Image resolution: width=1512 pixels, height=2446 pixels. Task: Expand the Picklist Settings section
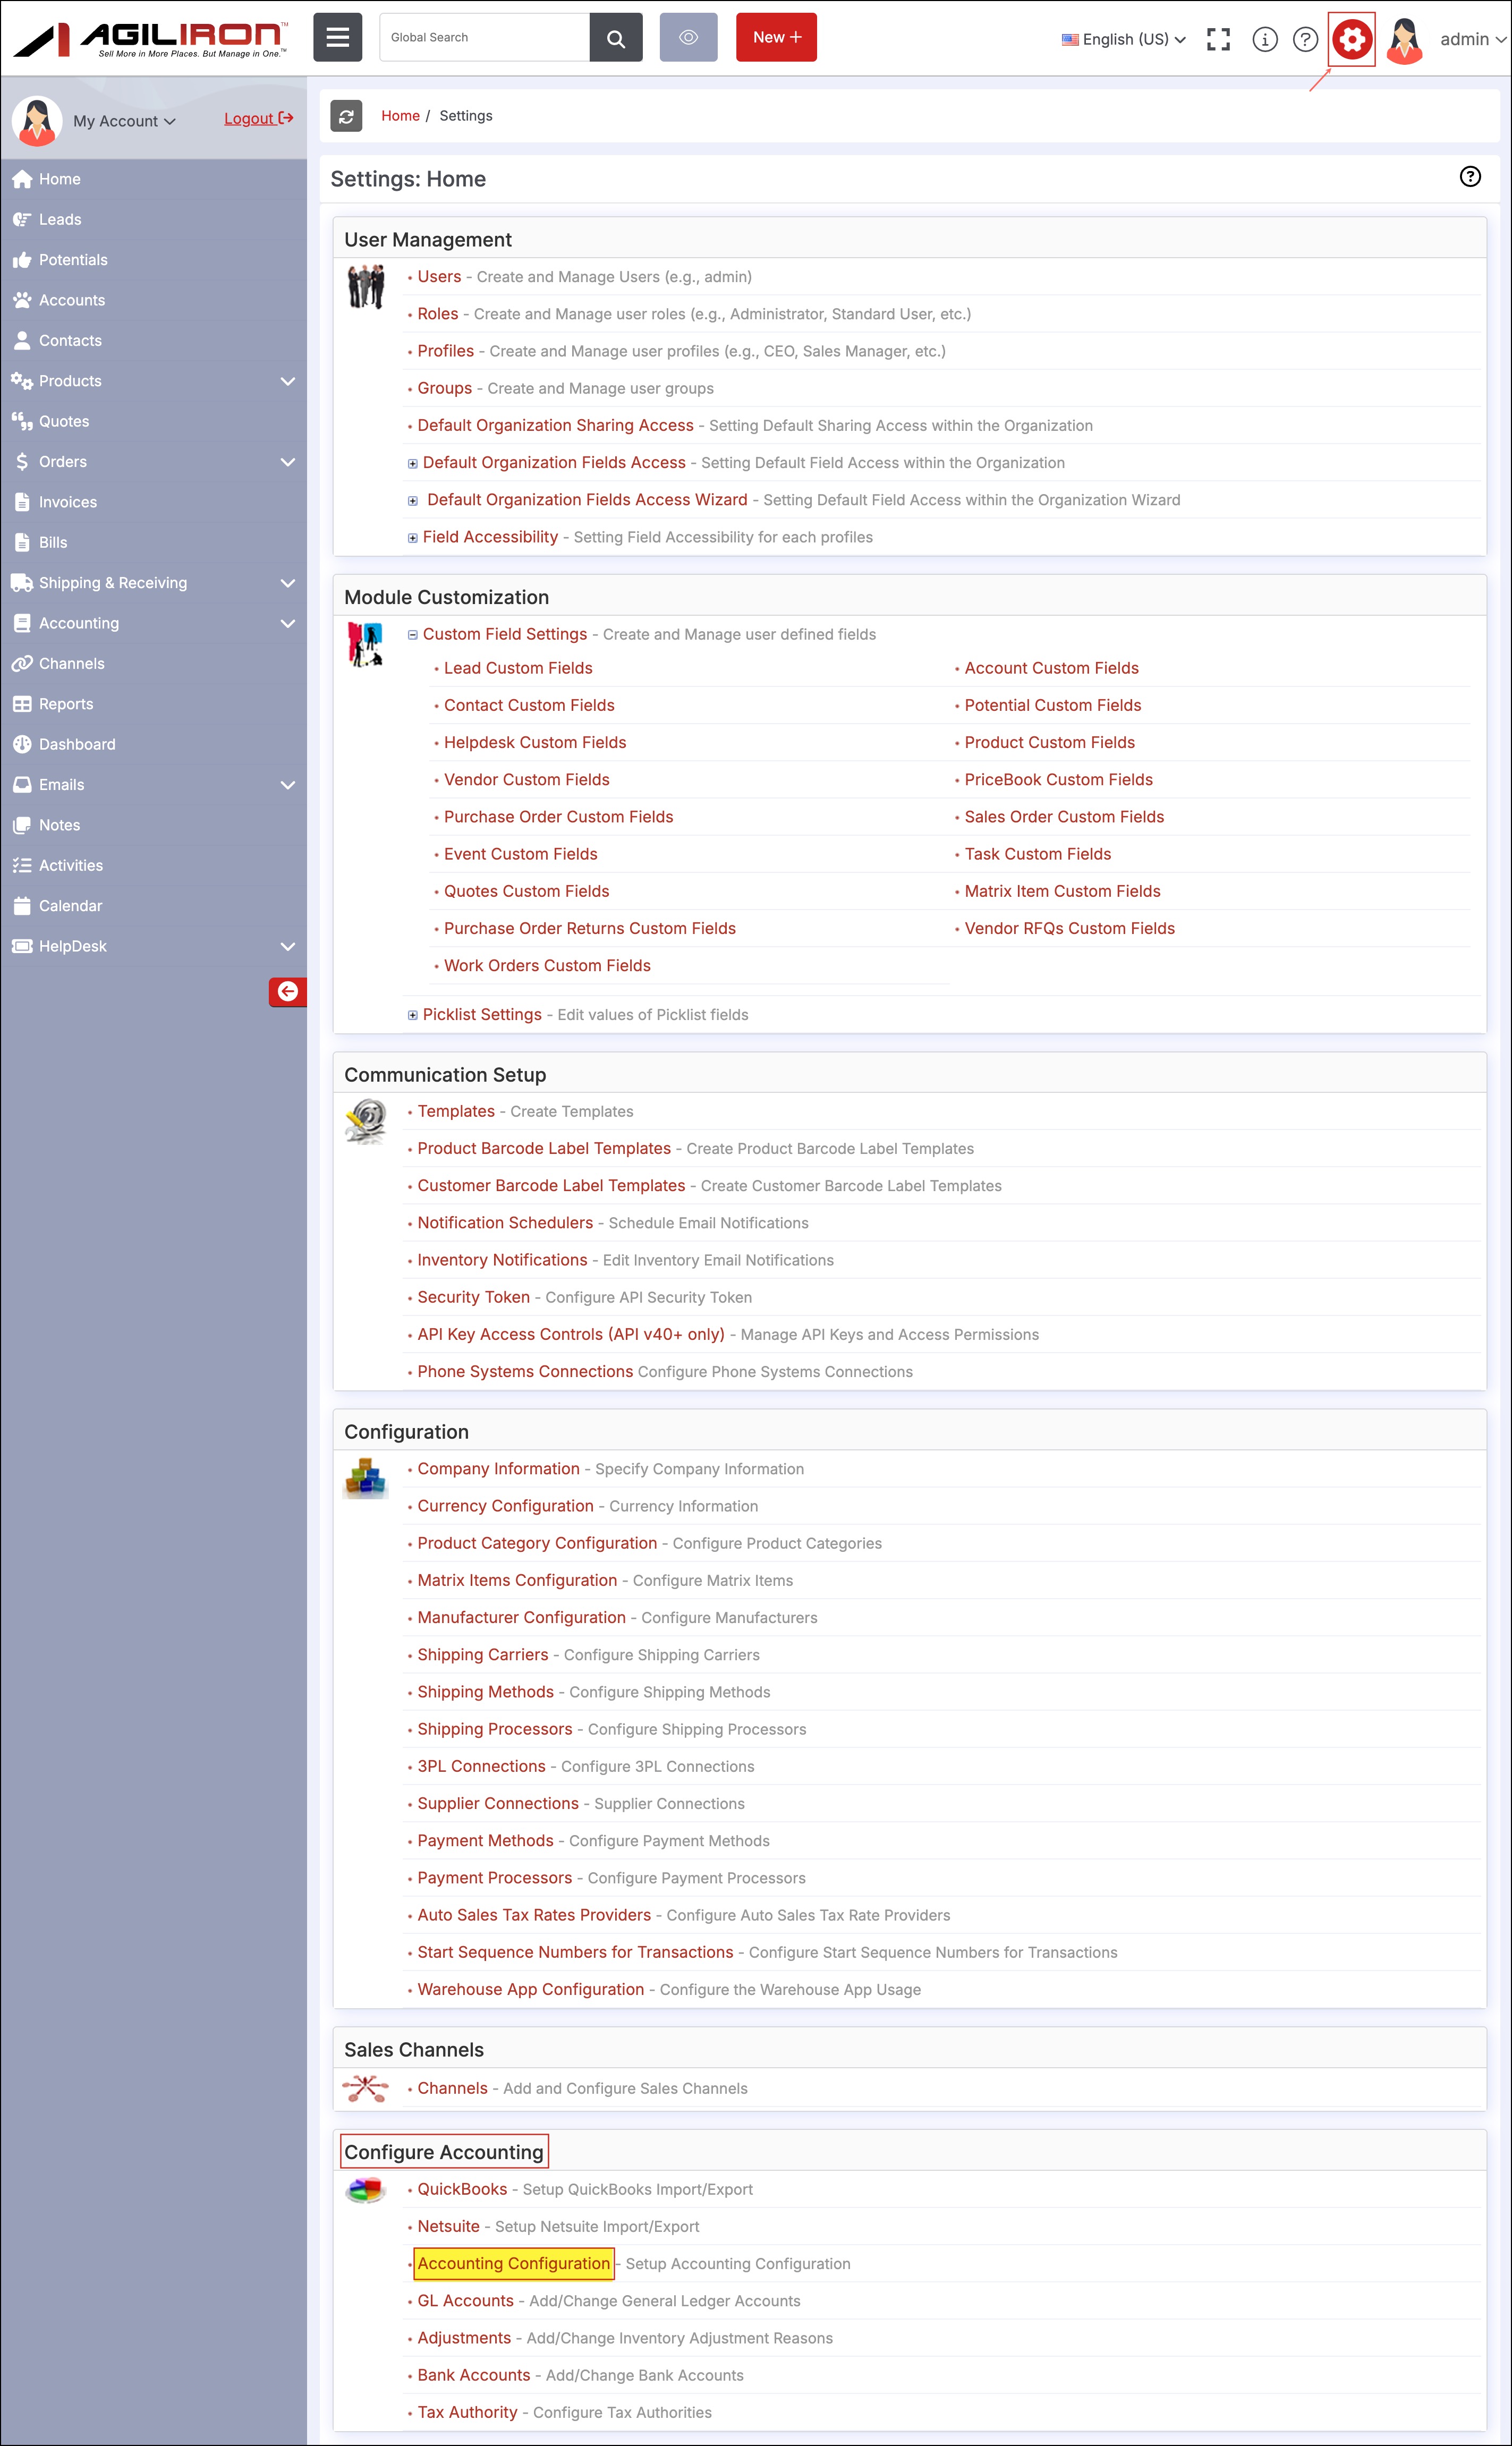tap(412, 1015)
